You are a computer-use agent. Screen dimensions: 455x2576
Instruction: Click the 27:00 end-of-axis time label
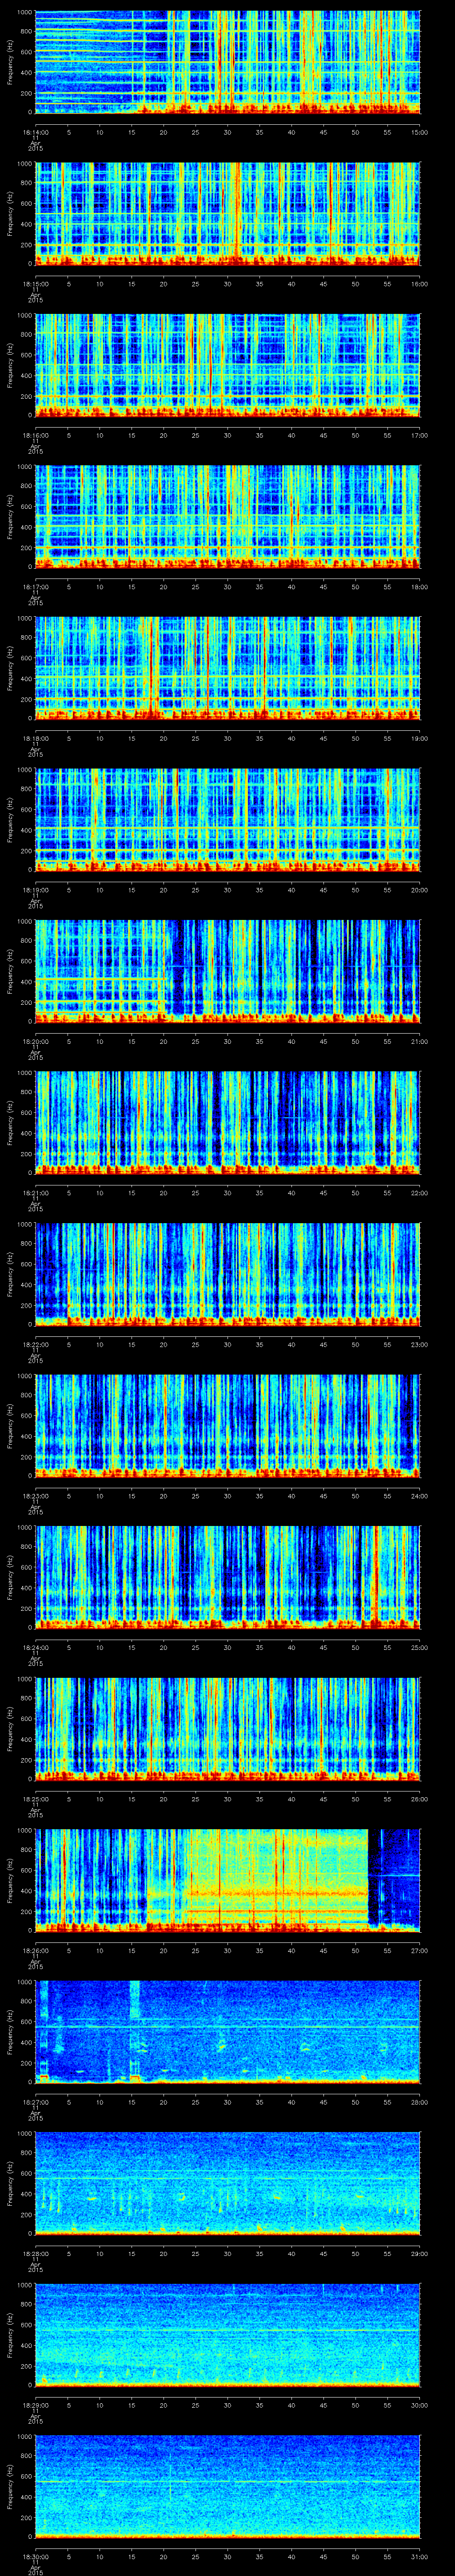click(x=419, y=1950)
